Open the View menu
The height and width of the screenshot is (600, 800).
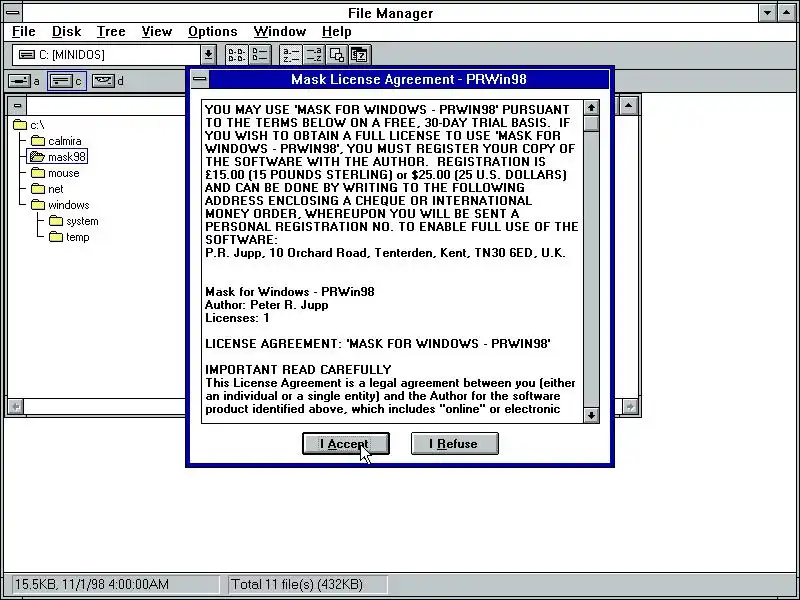(x=157, y=32)
